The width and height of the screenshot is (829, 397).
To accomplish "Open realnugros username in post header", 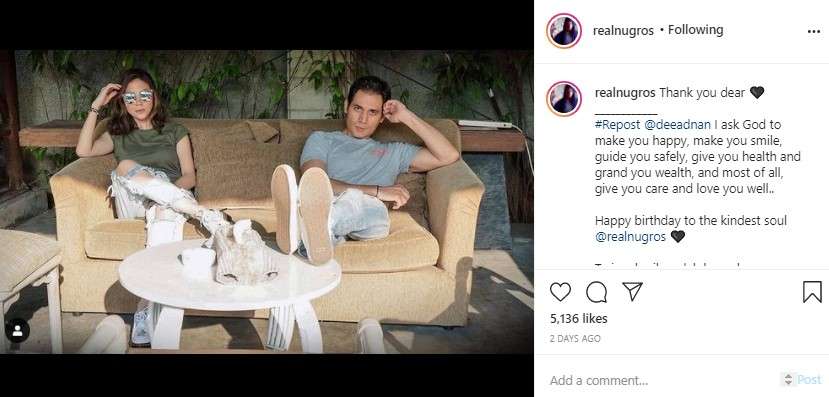I will click(623, 31).
